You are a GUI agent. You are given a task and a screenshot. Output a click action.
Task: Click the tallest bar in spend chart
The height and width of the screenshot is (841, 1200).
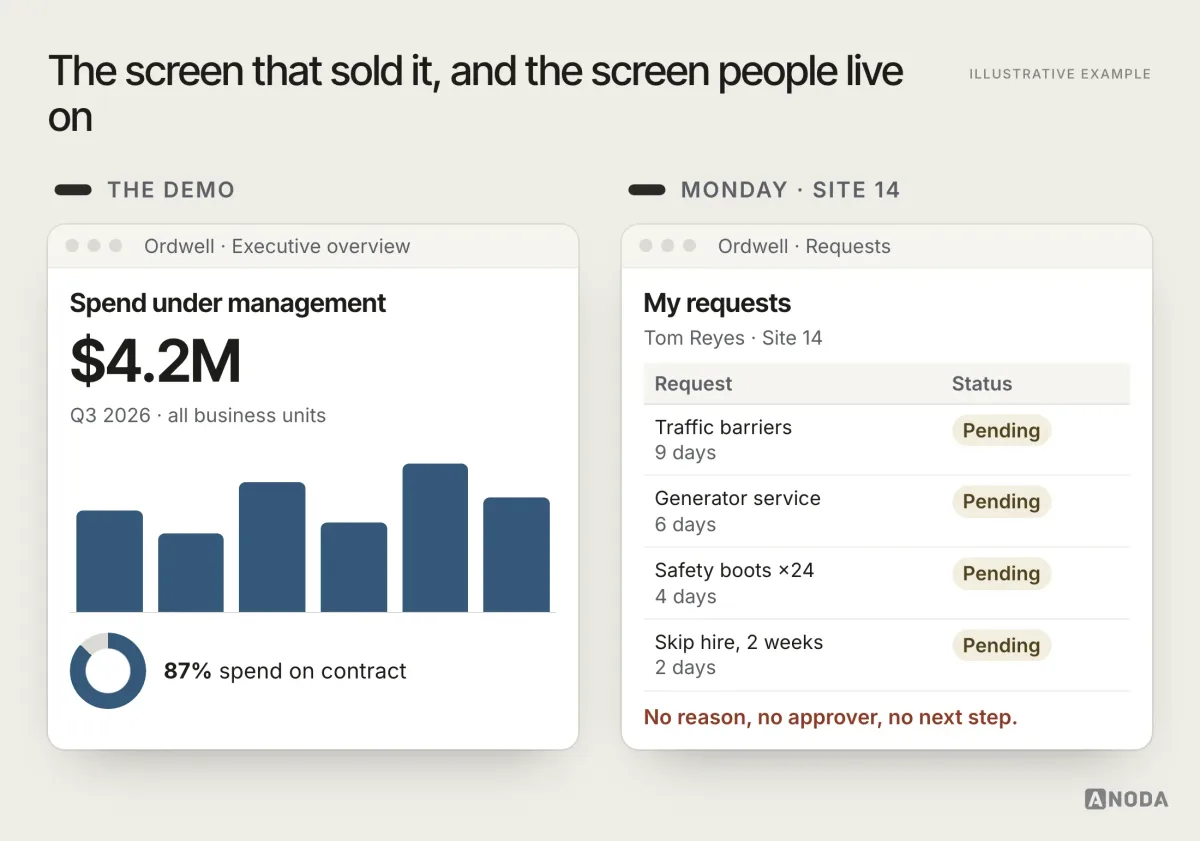(435, 538)
